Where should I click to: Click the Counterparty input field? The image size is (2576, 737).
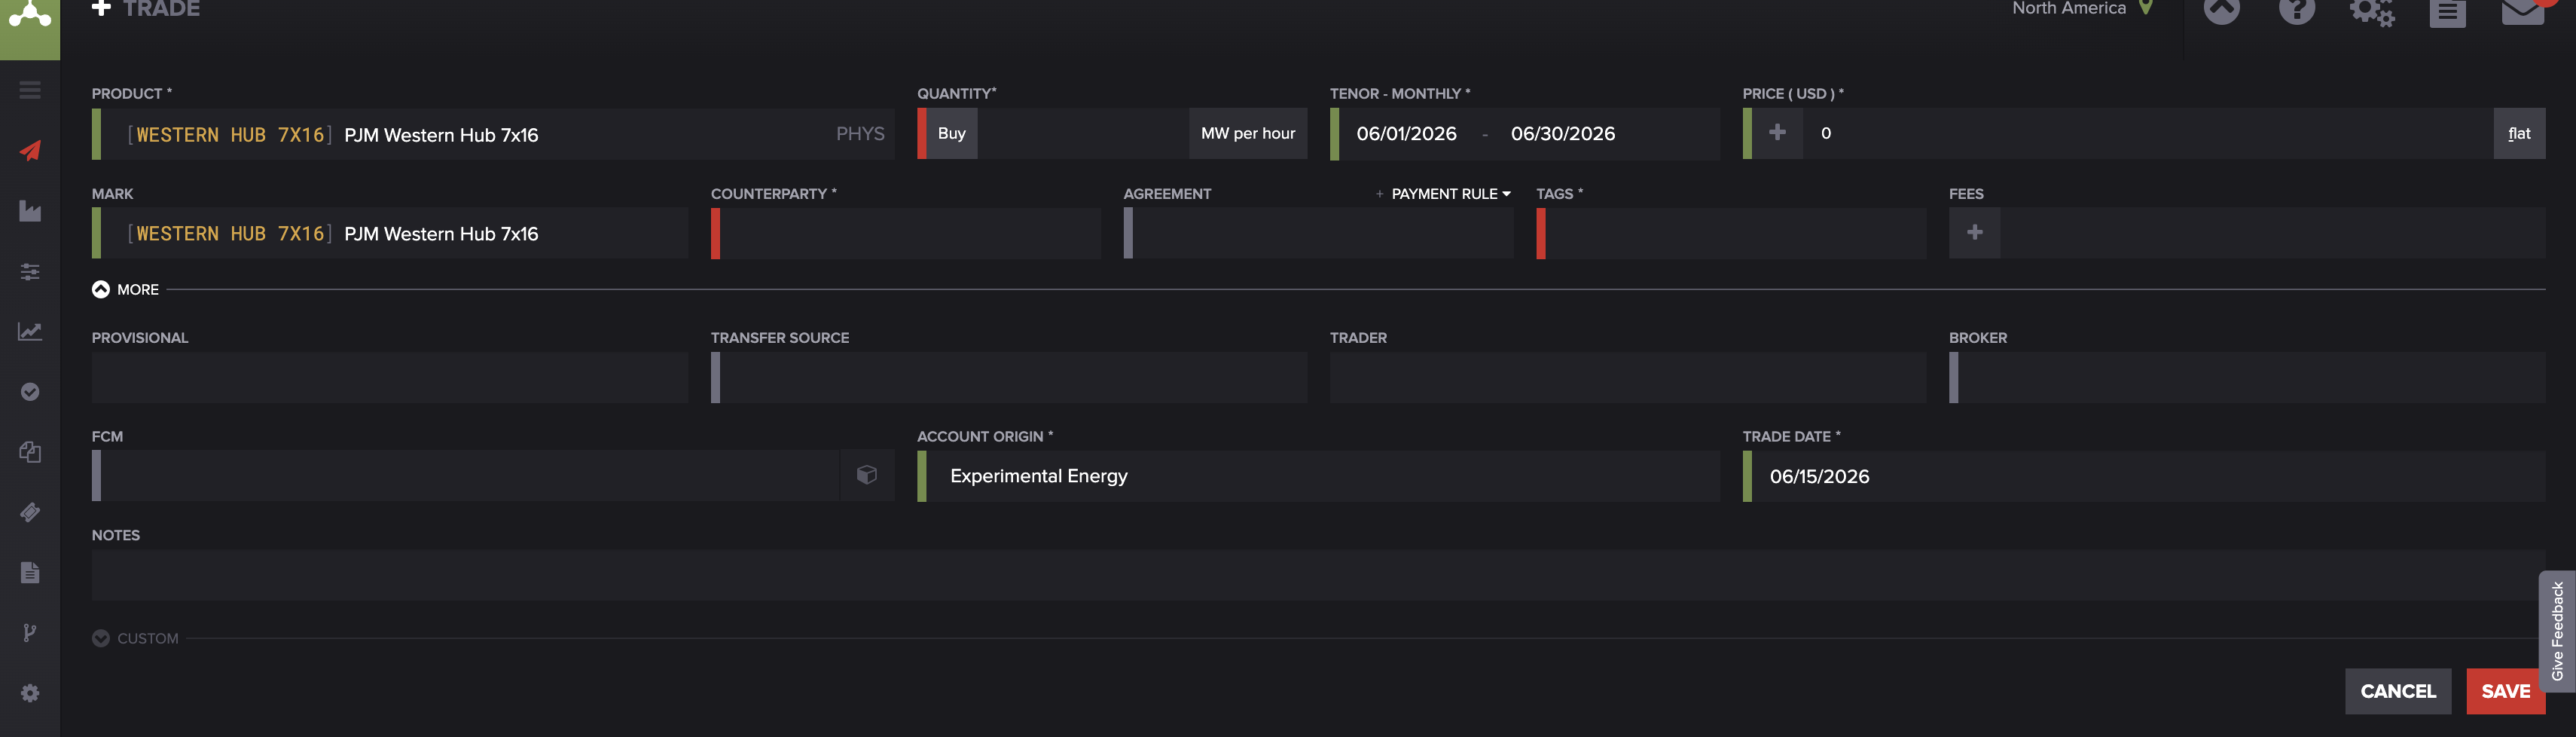[906, 233]
